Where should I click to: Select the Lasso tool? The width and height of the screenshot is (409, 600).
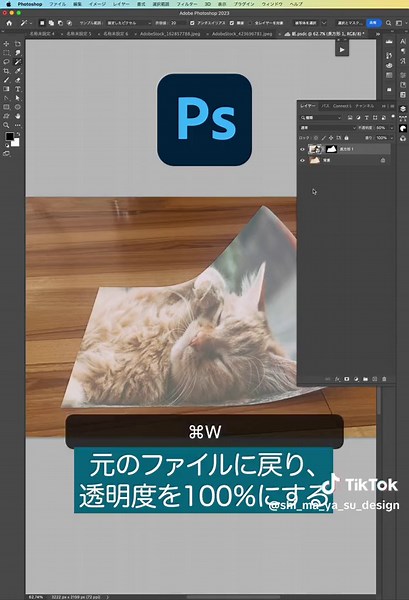tap(6, 62)
